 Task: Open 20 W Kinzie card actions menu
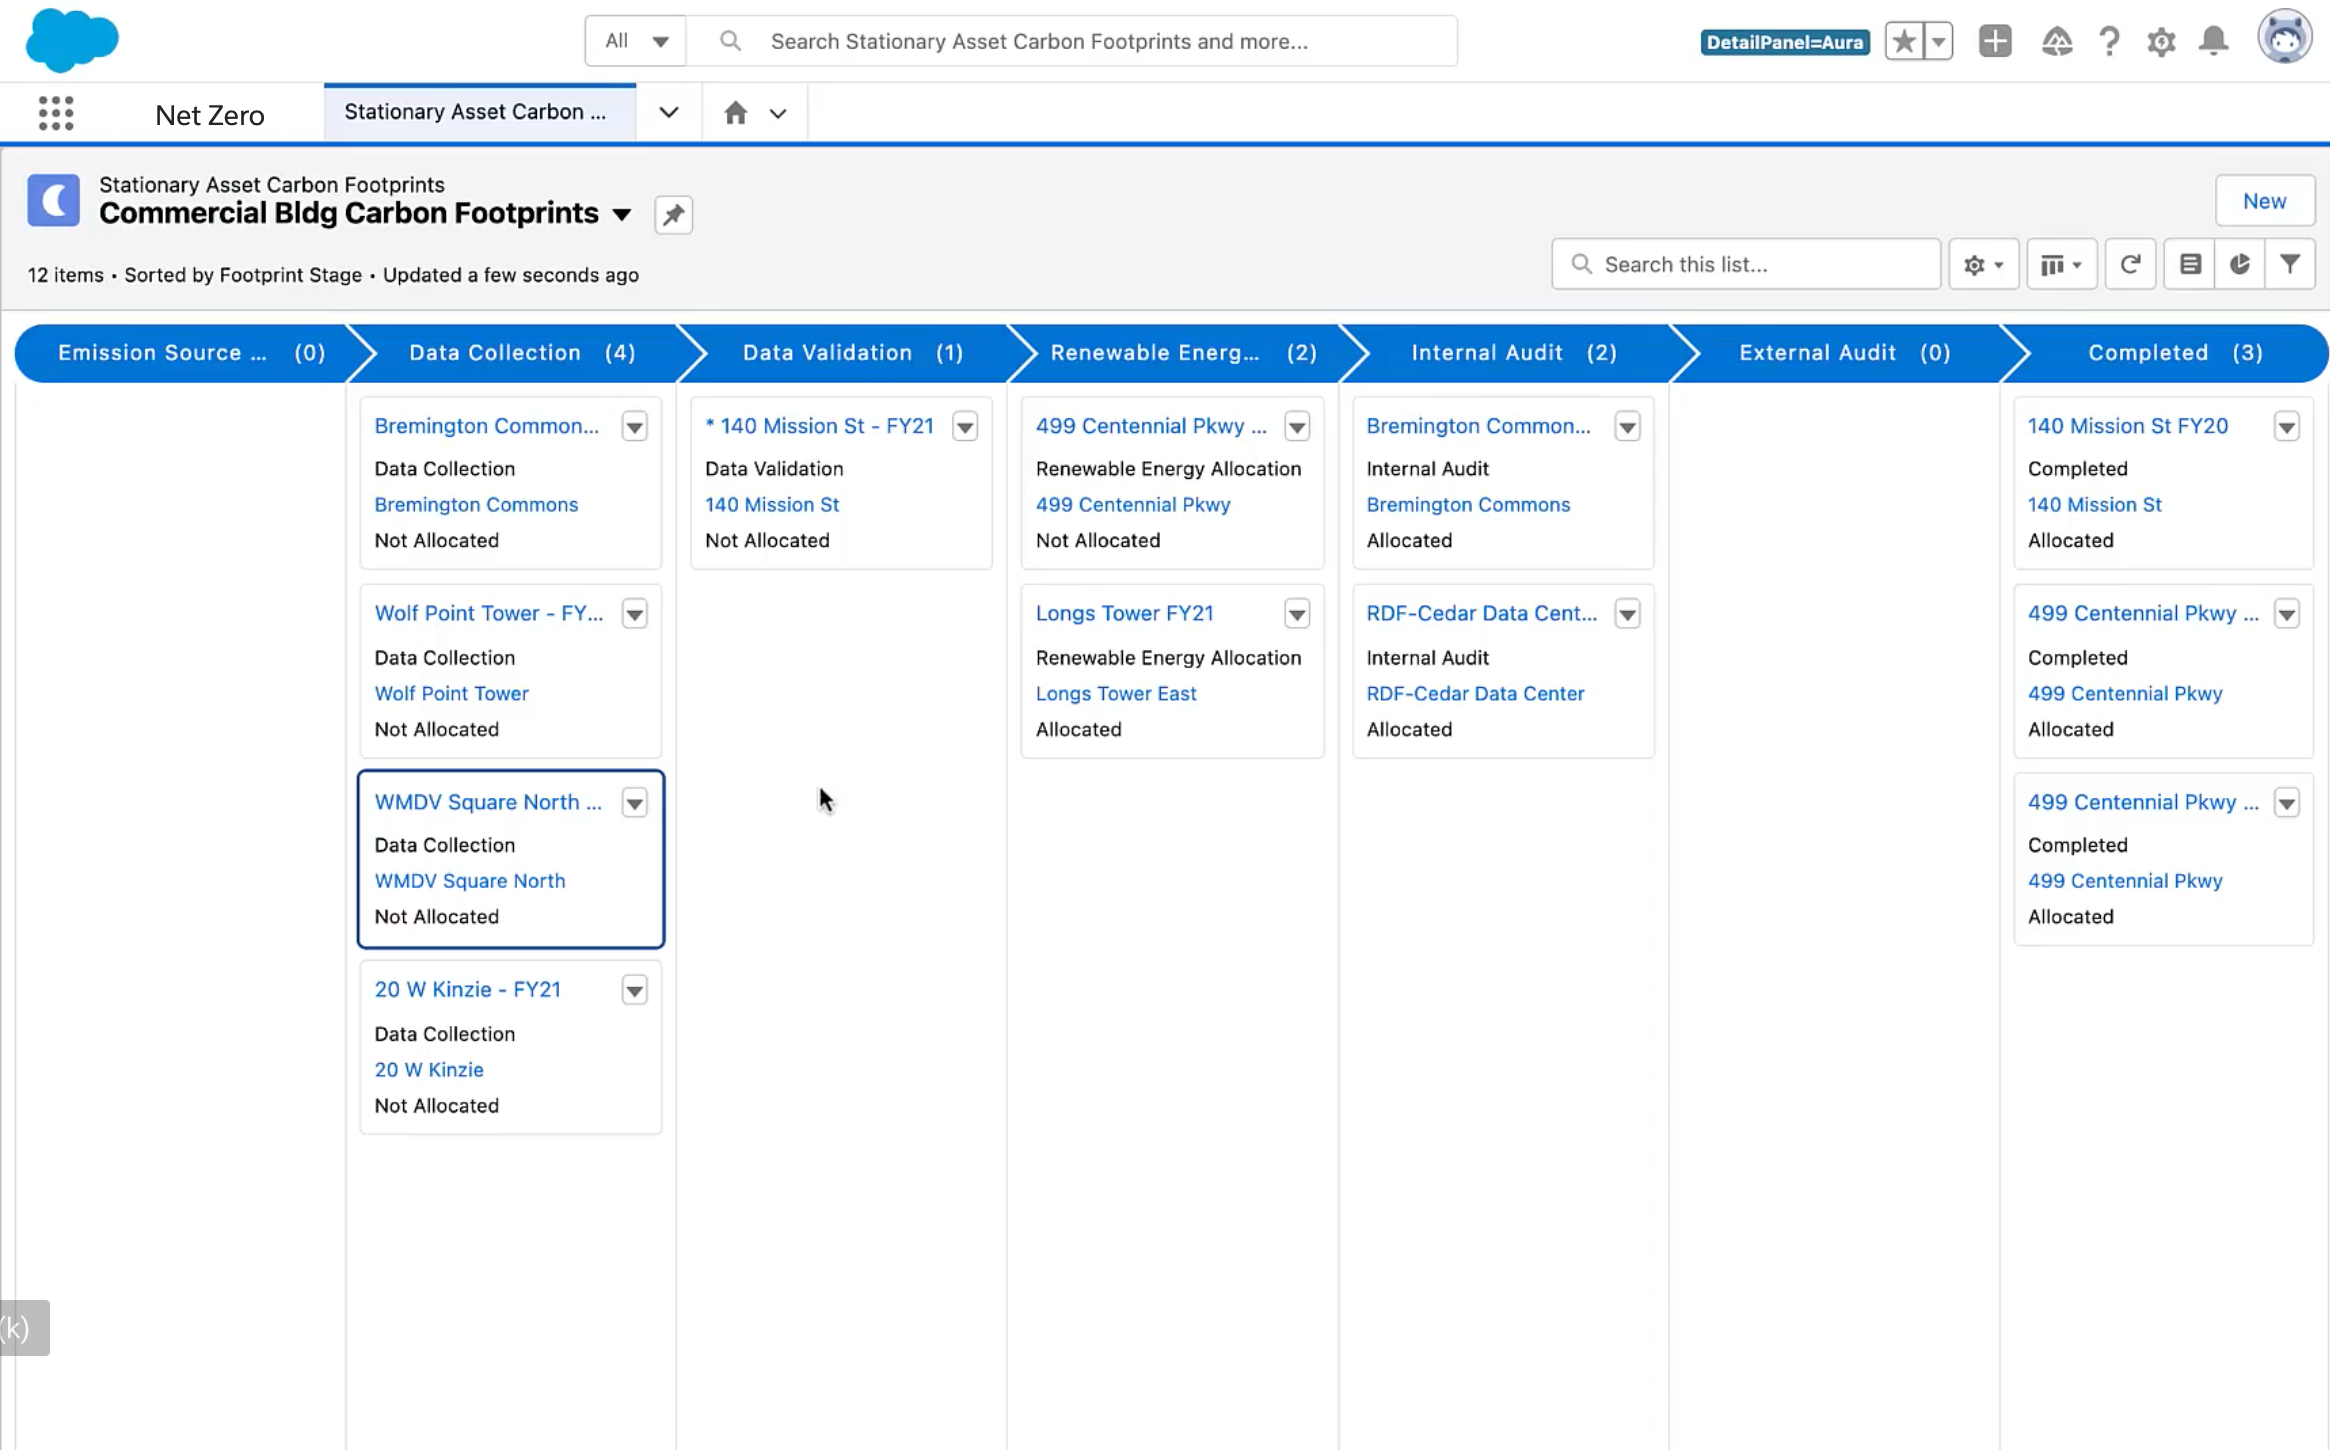(x=634, y=990)
